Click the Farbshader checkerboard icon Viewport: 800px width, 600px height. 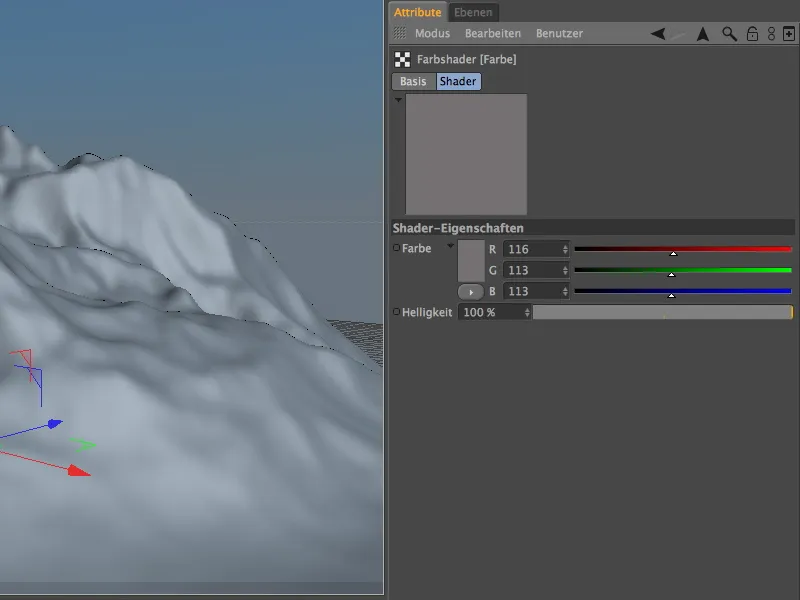coord(402,60)
